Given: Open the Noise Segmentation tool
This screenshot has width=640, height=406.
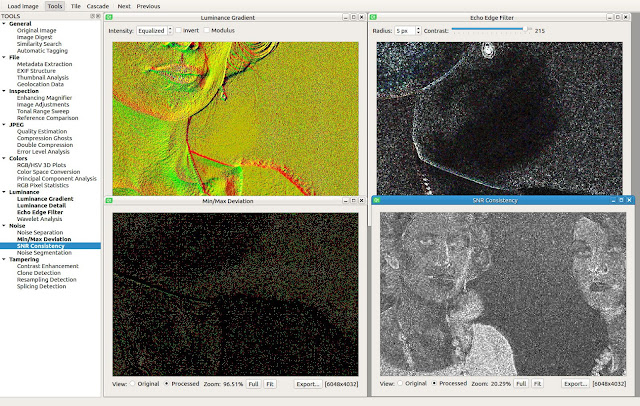Looking at the screenshot, I should click(44, 253).
